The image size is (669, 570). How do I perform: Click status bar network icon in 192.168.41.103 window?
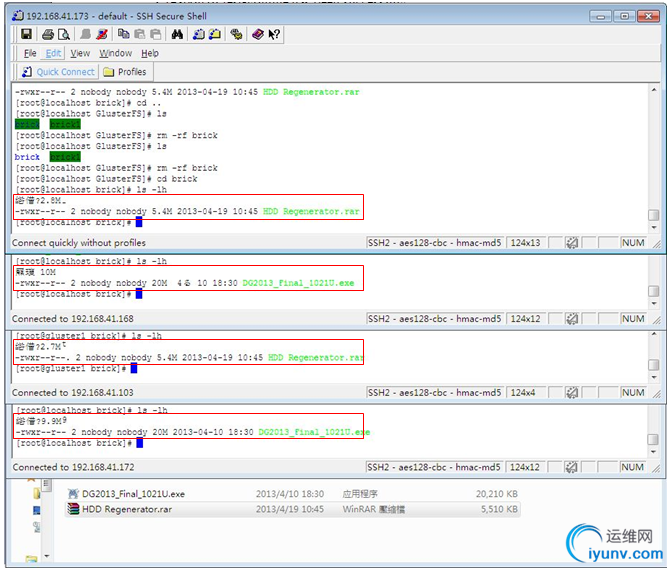571,393
